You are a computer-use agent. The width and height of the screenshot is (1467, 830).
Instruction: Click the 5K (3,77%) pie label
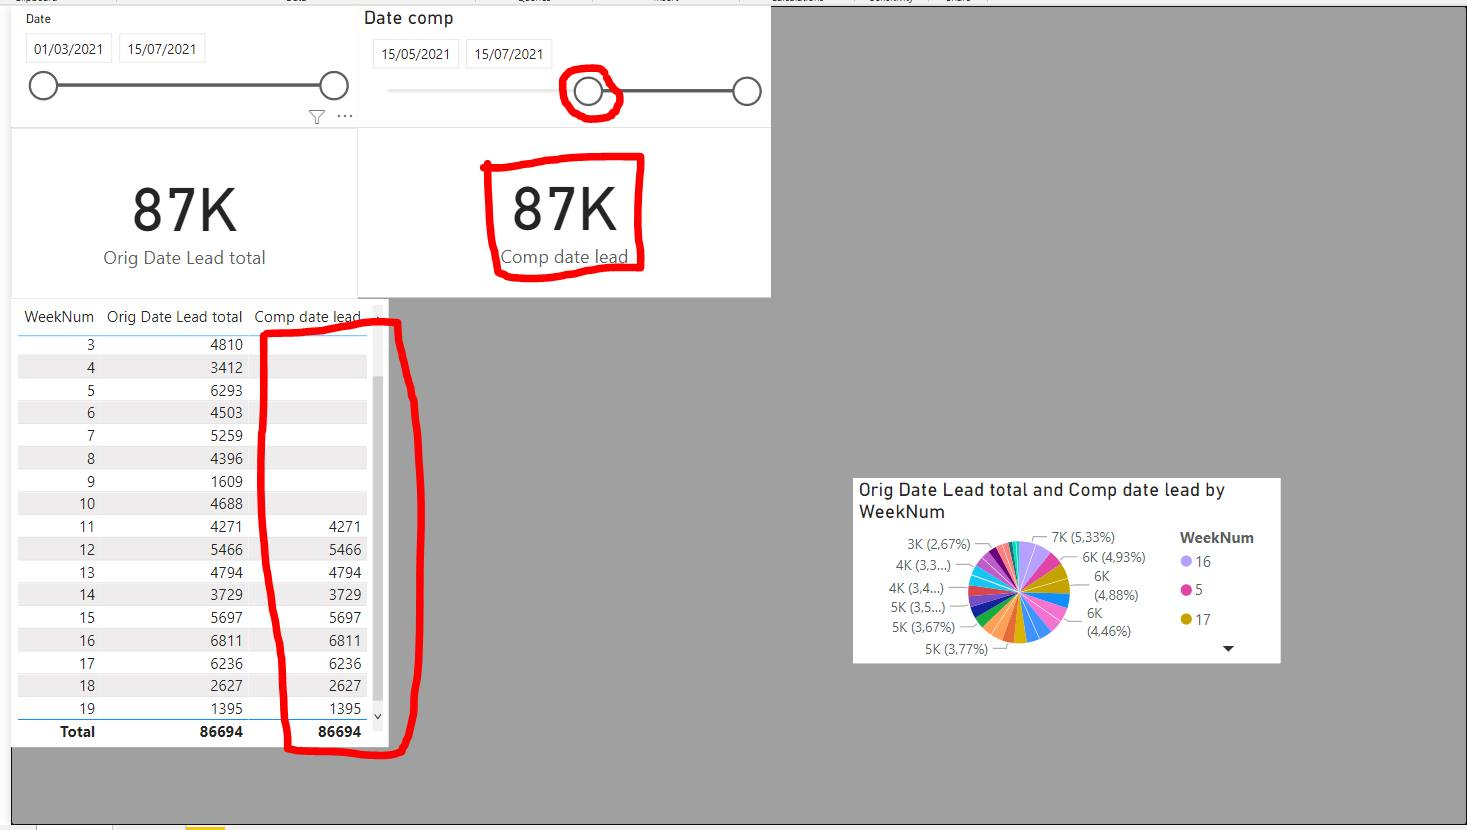click(x=956, y=649)
